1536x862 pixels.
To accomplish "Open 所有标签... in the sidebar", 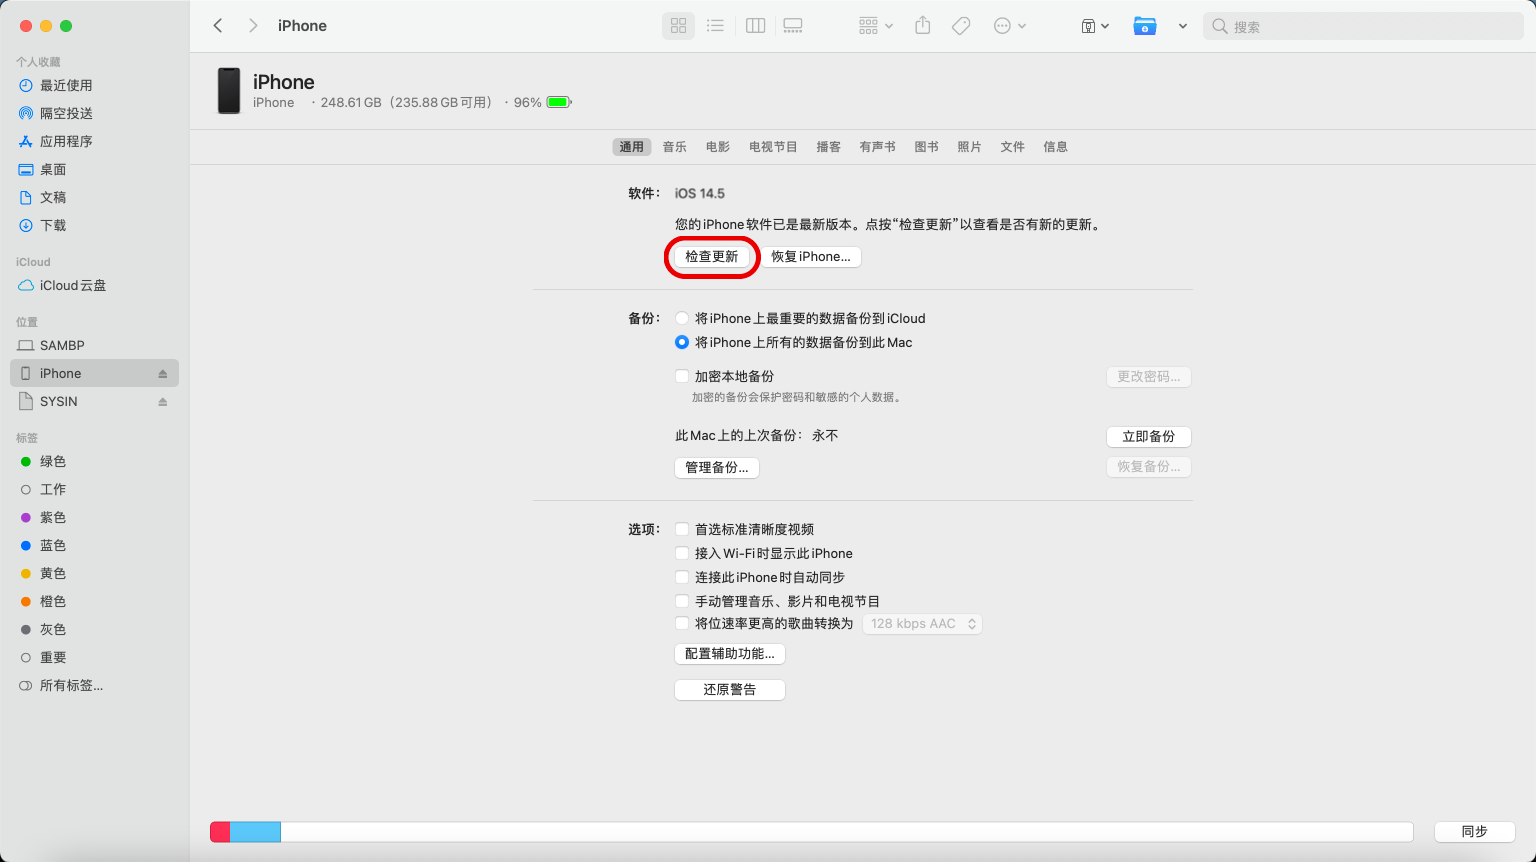I will click(x=94, y=685).
